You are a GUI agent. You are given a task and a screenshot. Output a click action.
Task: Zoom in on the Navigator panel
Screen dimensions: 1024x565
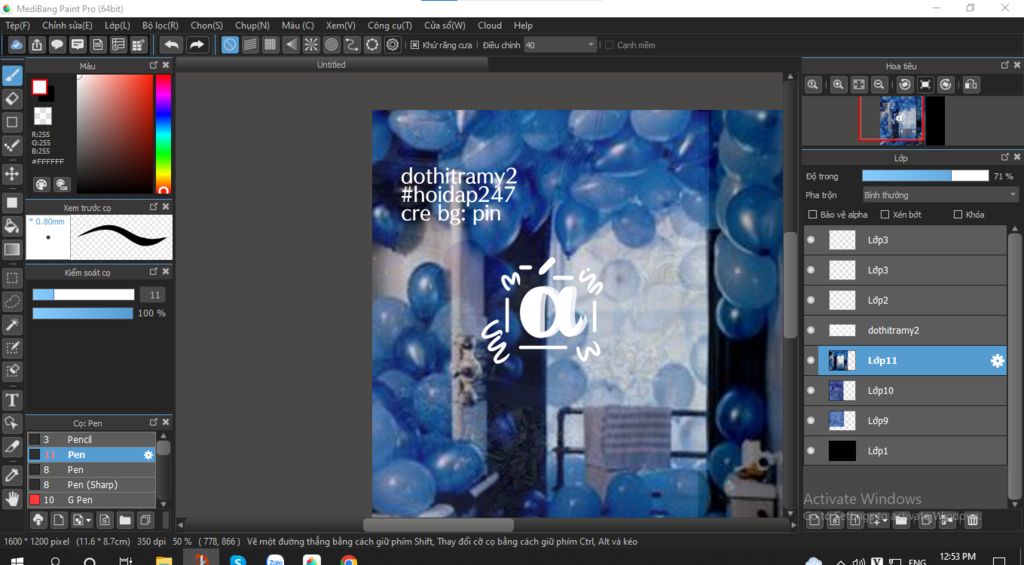pos(838,84)
